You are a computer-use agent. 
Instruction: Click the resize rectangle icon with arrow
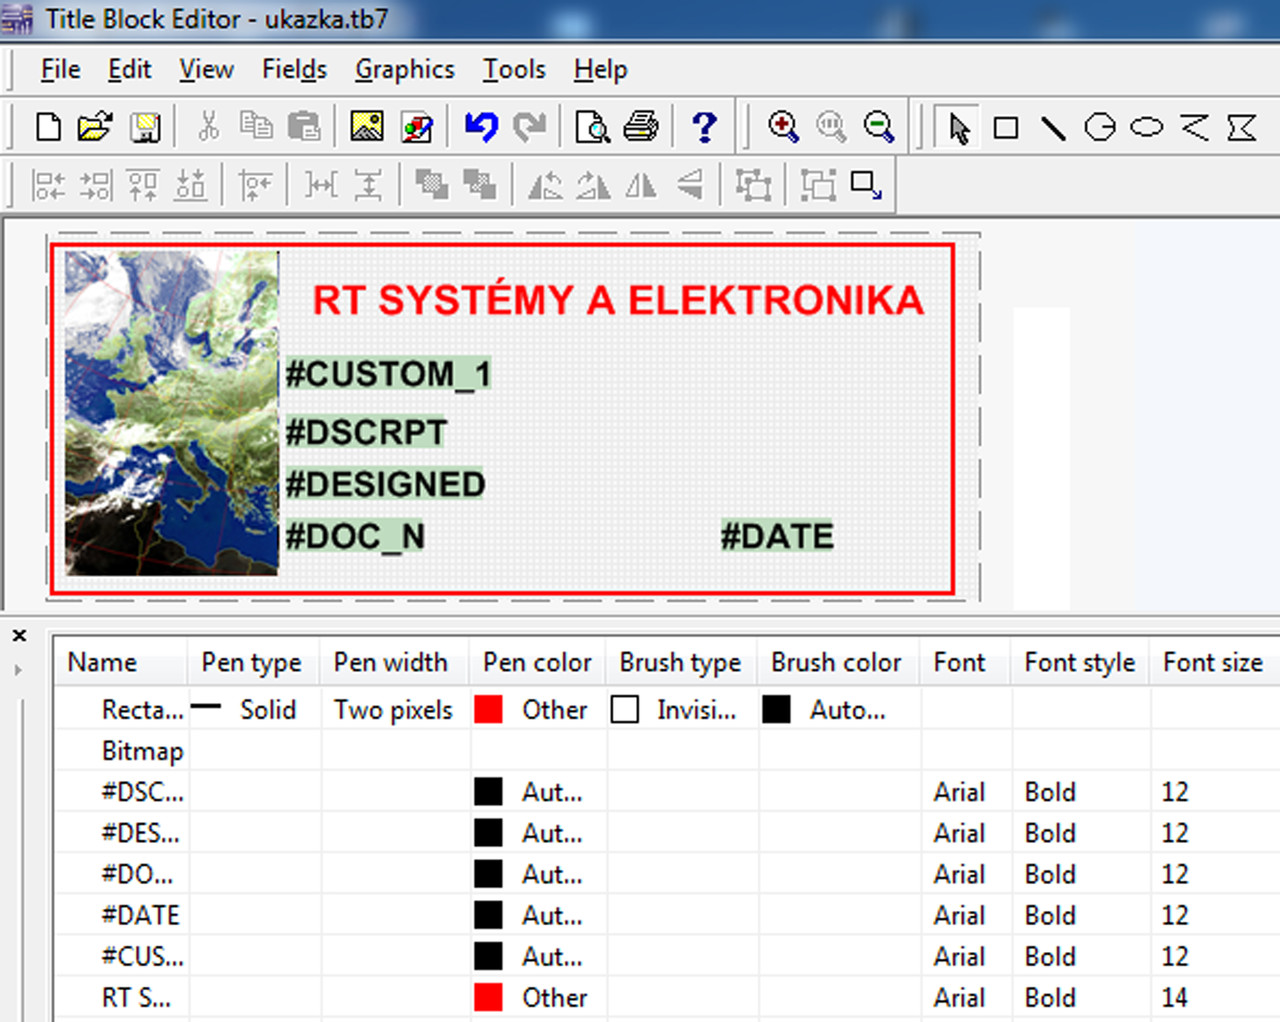(x=866, y=185)
